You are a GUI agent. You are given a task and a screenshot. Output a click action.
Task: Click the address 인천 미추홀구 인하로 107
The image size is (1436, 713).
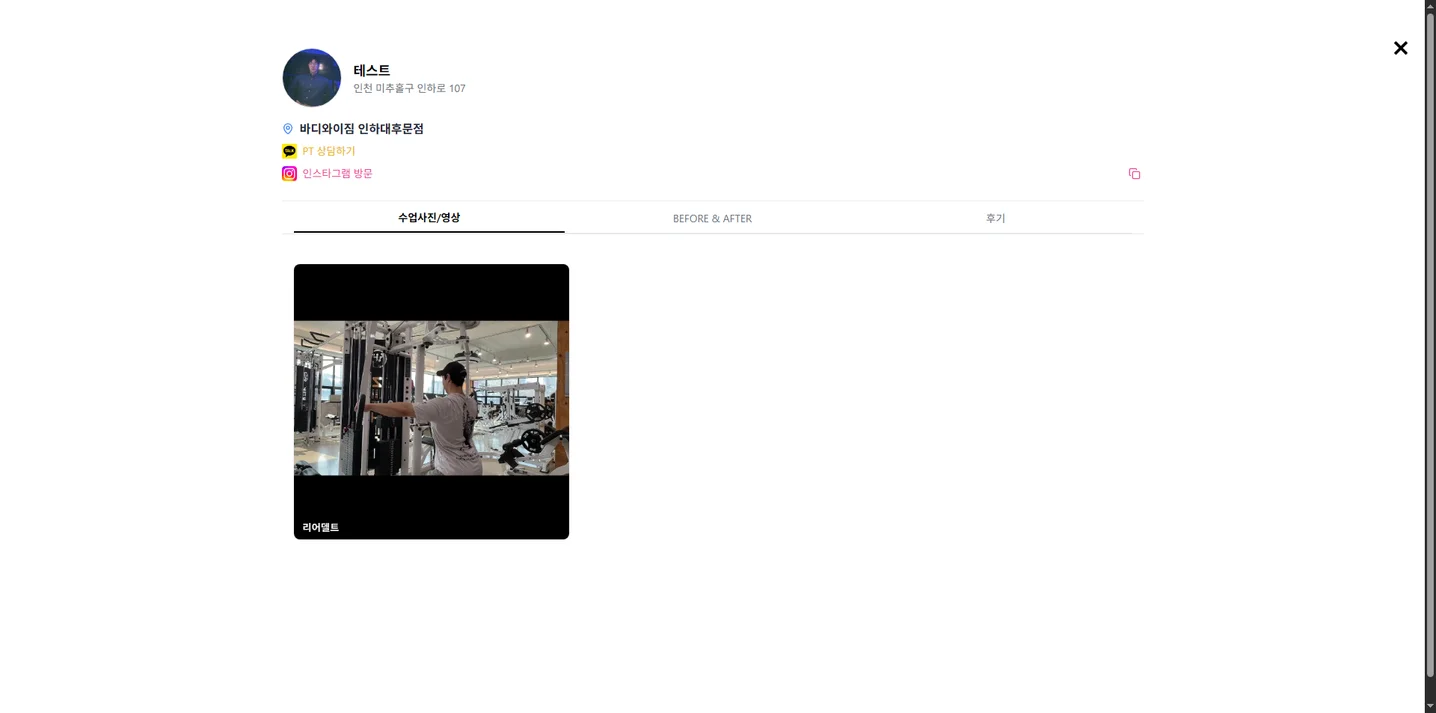tap(408, 88)
